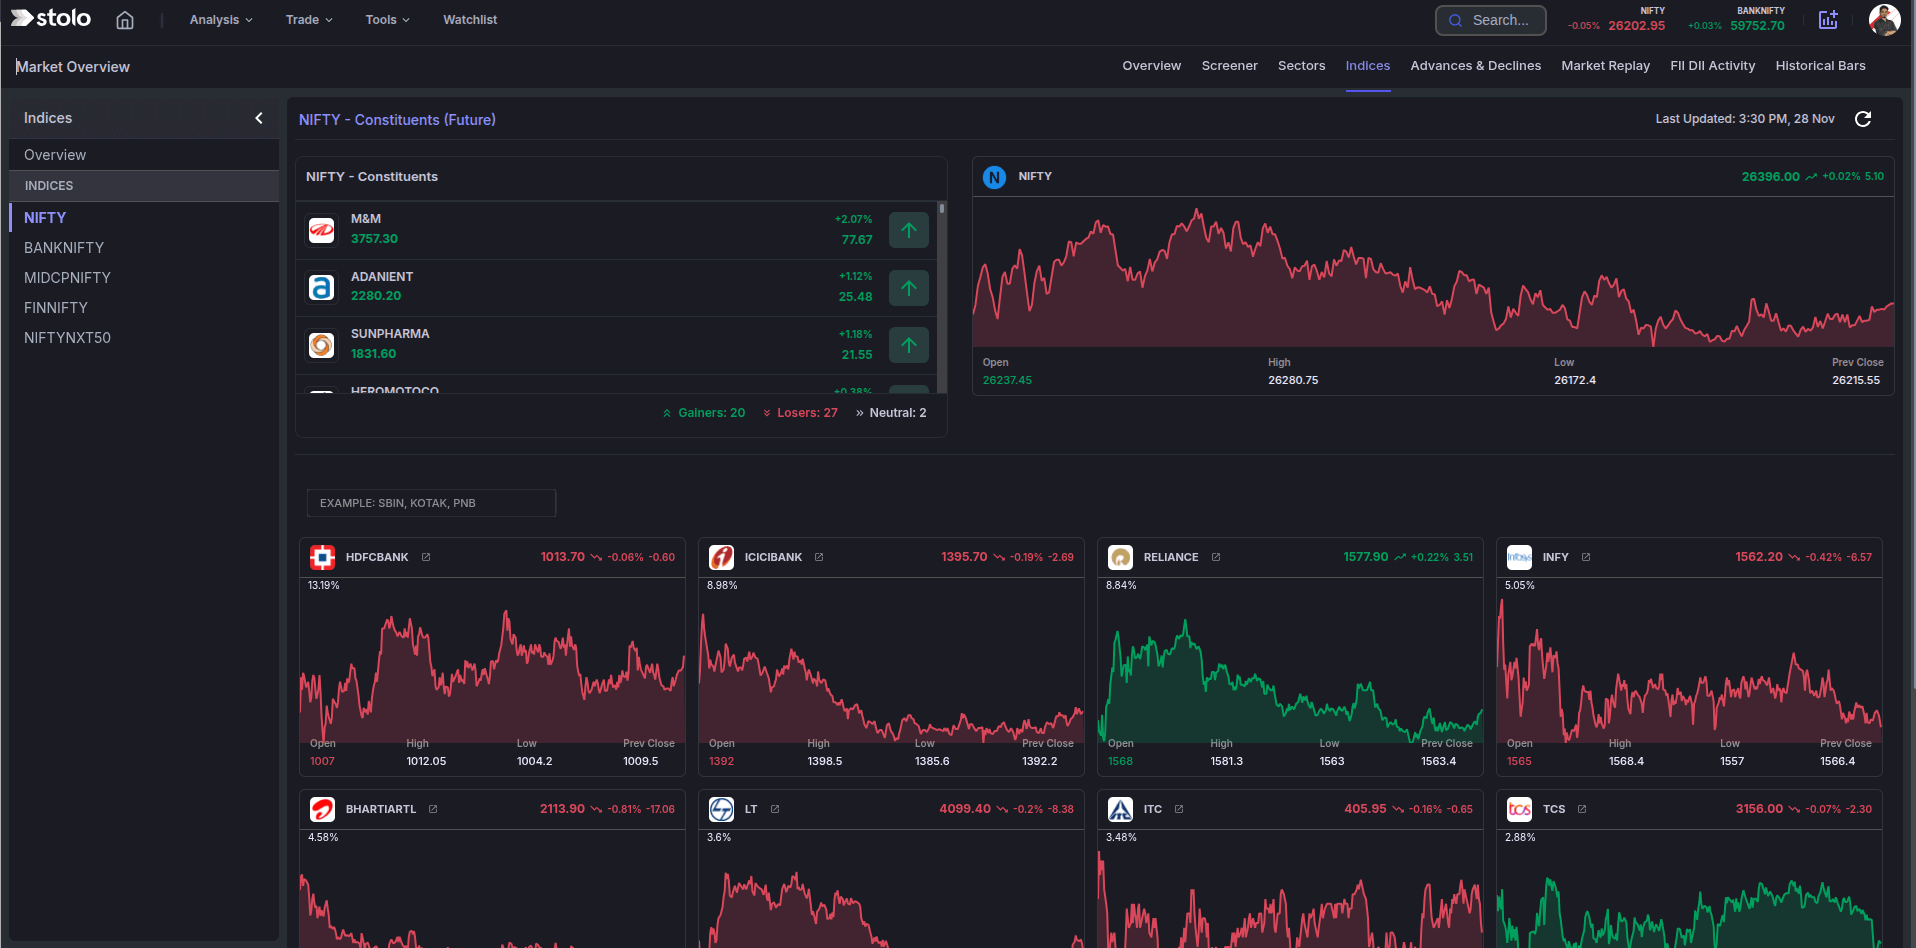The height and width of the screenshot is (948, 1916).
Task: Open the FII DII Activity tab
Action: tap(1712, 65)
